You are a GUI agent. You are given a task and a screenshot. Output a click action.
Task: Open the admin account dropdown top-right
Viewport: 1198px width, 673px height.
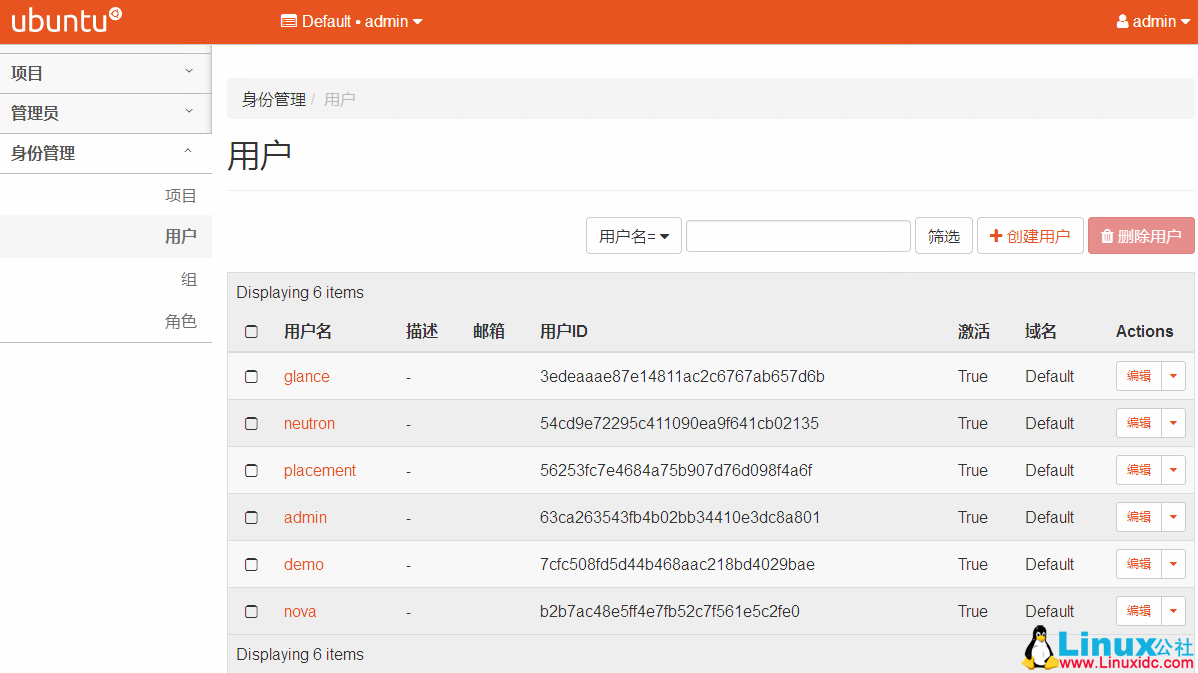pos(1155,20)
